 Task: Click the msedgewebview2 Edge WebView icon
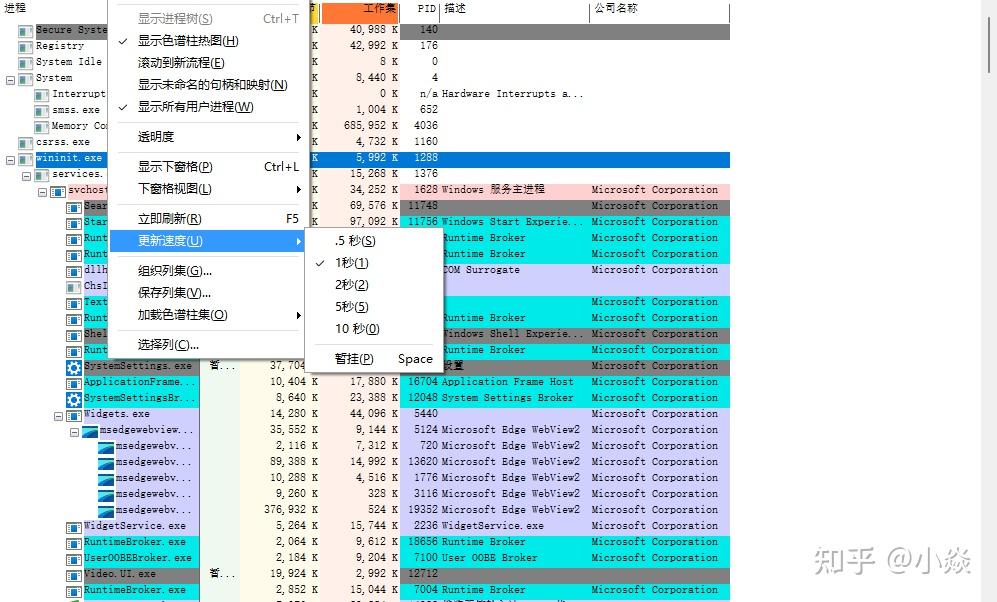[88, 429]
